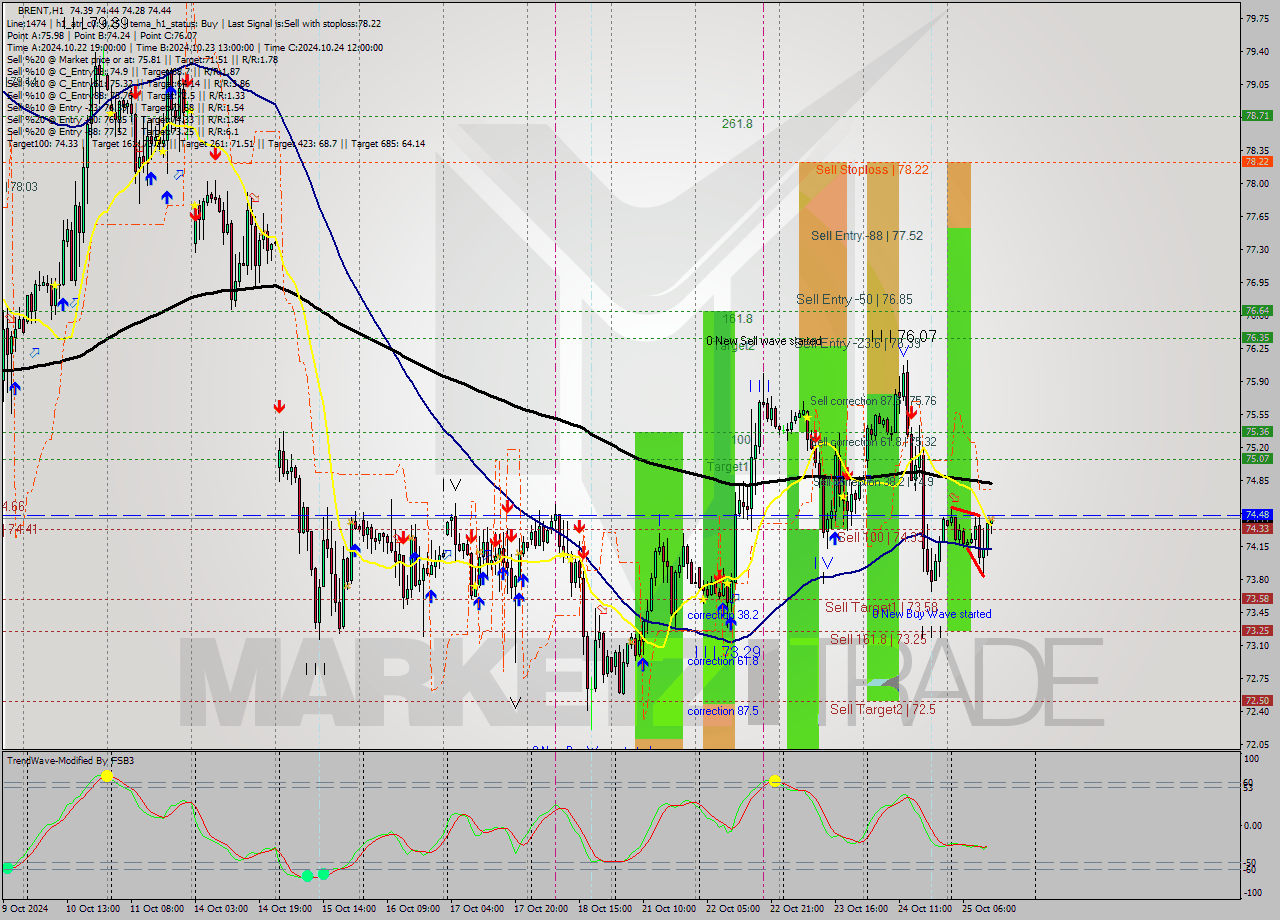Click the 'I I I 73.29' wave label
Viewport: 1280px width, 920px height.
[x=726, y=651]
